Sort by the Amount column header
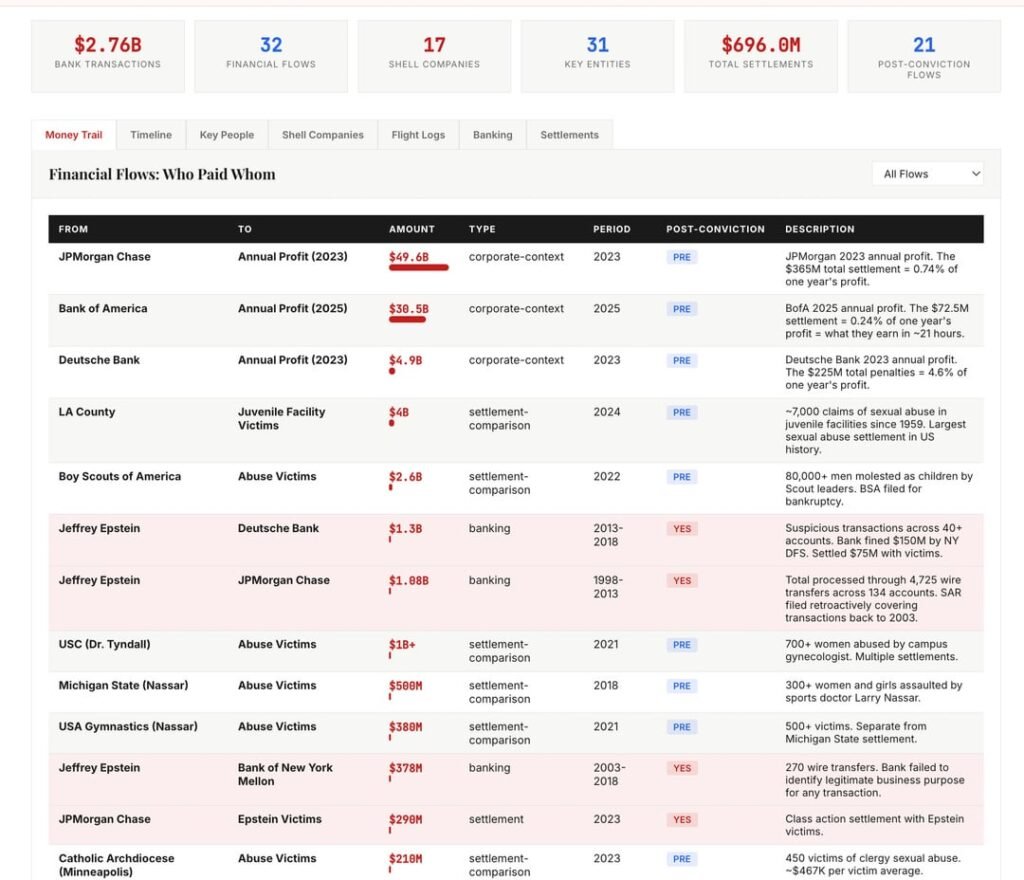This screenshot has width=1024, height=880. coord(412,229)
